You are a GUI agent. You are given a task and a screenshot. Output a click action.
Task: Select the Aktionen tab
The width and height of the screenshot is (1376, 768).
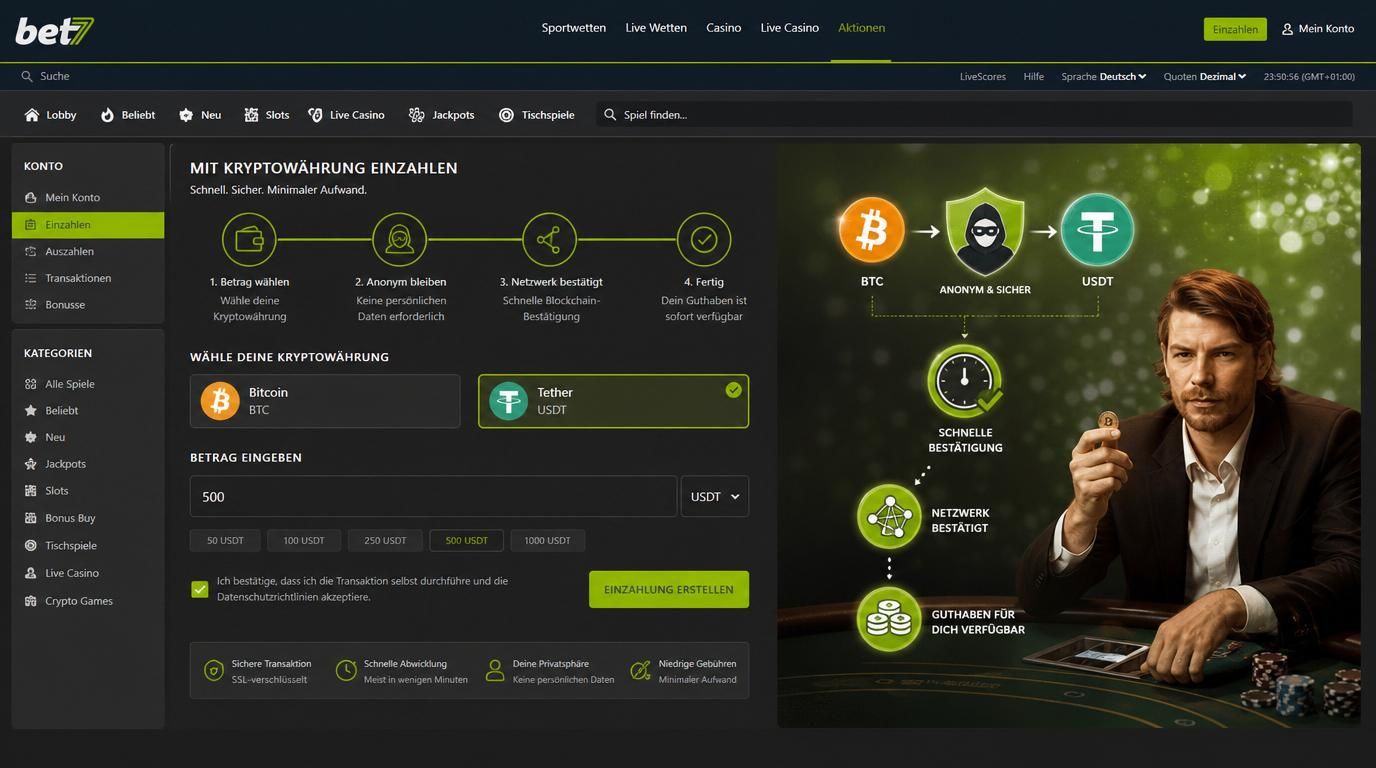(x=862, y=28)
